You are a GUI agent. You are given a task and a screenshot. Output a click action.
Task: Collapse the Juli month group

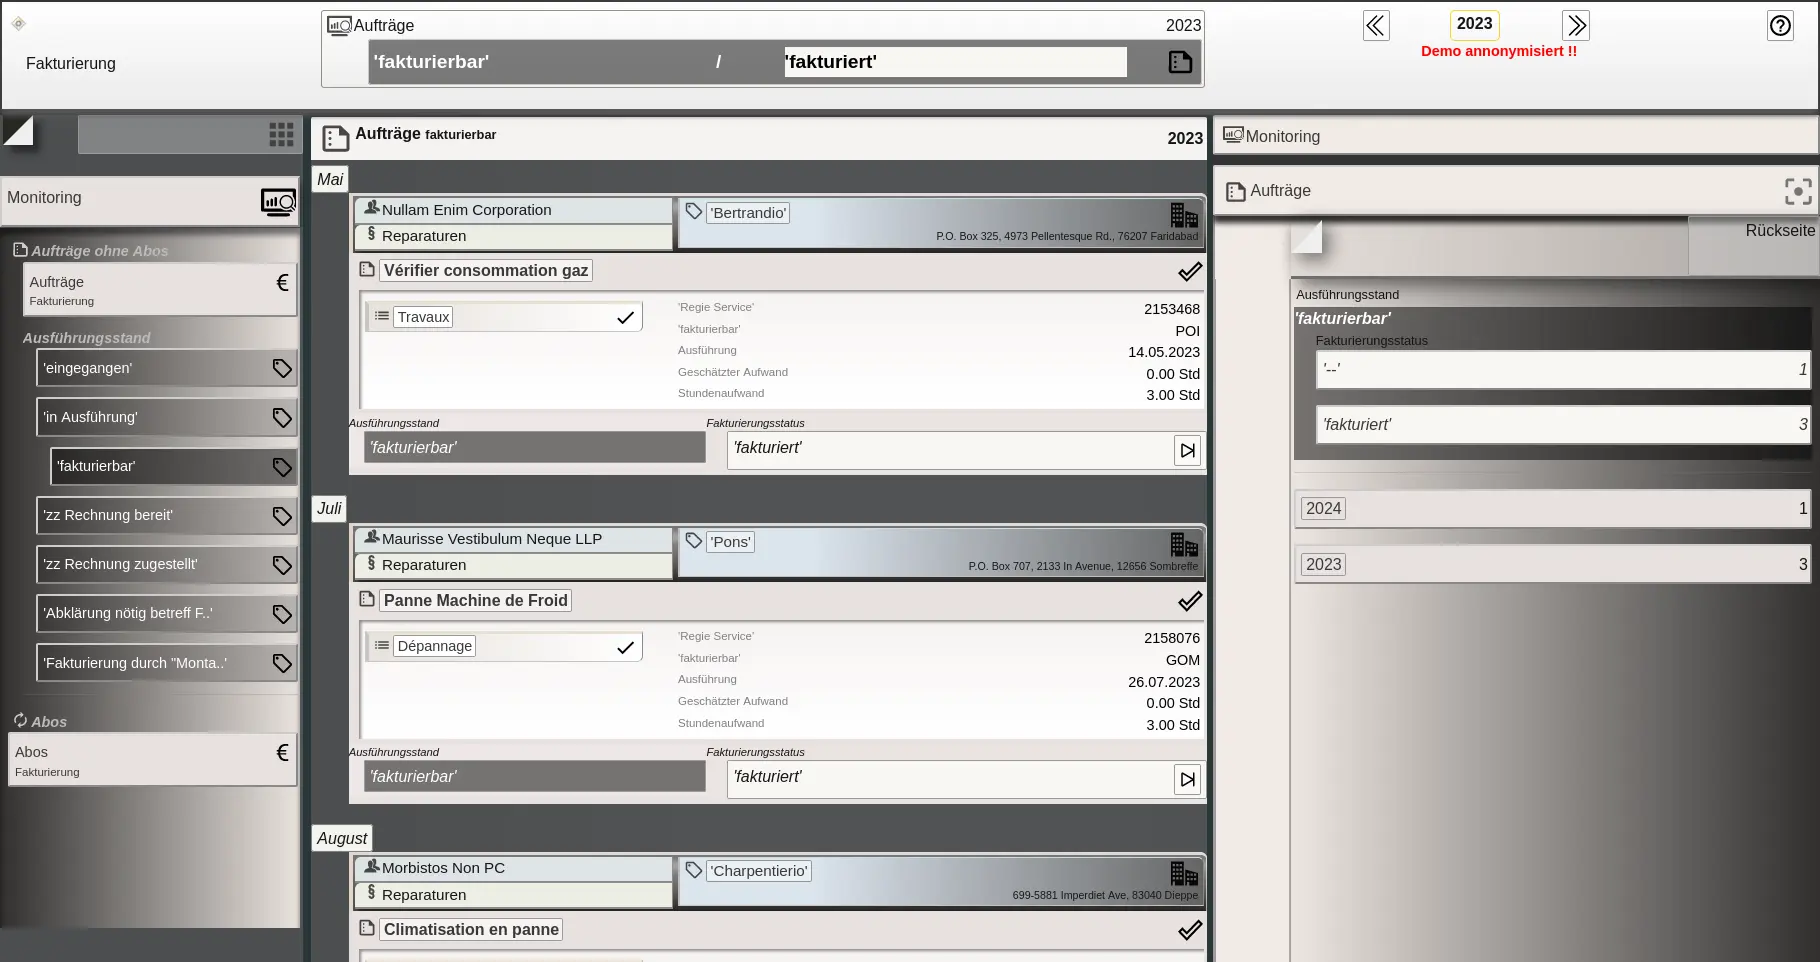pos(329,508)
